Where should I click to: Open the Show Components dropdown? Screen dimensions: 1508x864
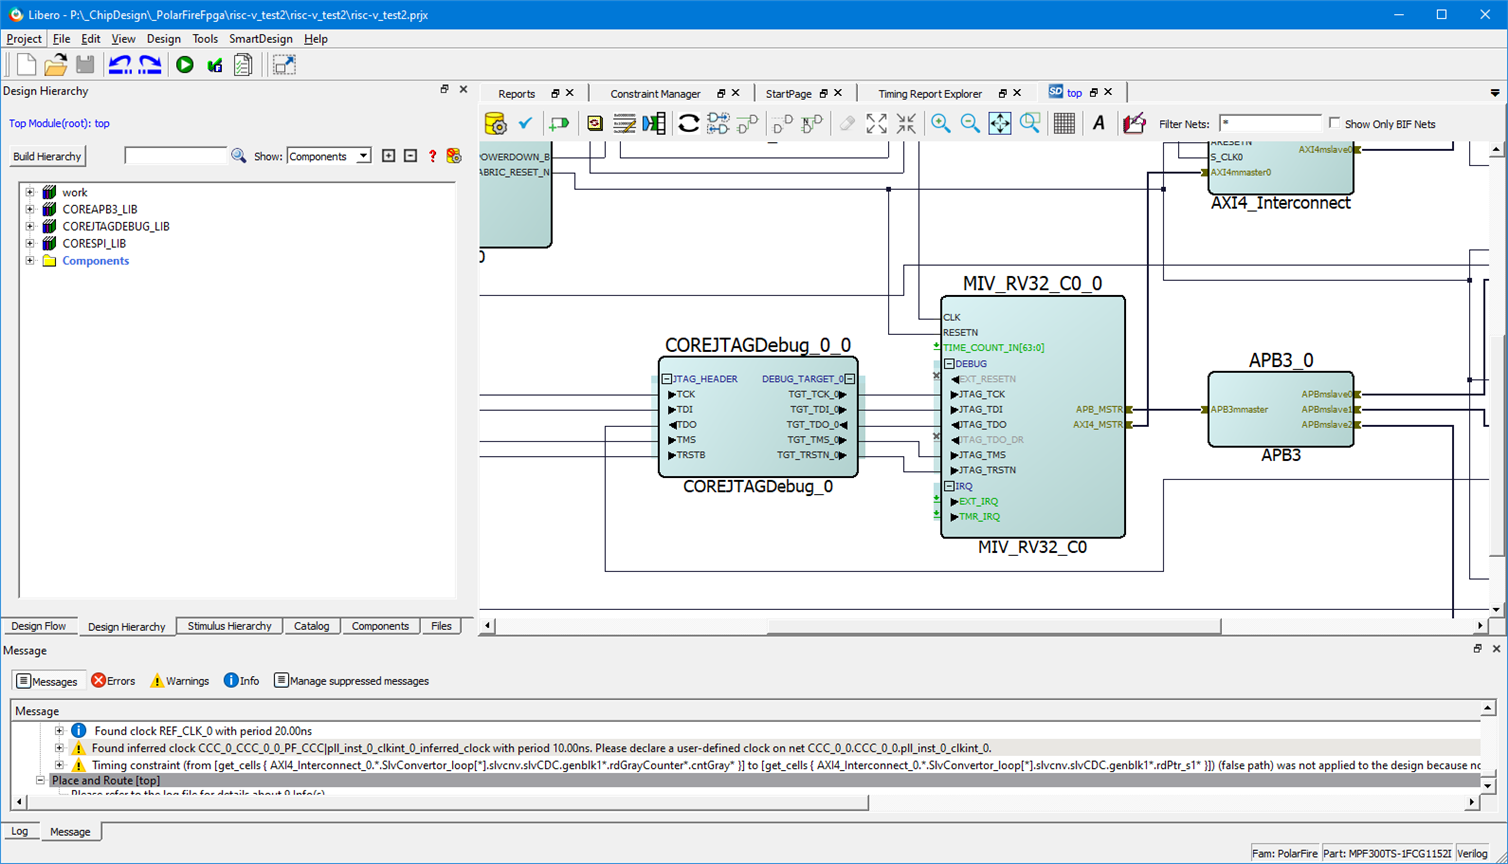pyautogui.click(x=363, y=156)
